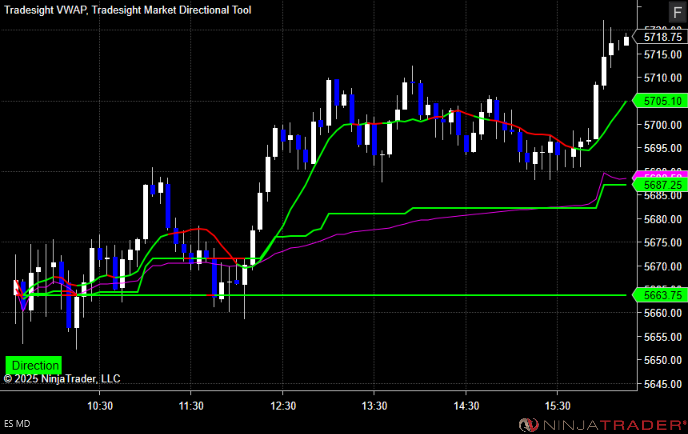Viewport: 688px width, 434px height.
Task: Click the 5675.00 price axis label
Action: click(663, 242)
